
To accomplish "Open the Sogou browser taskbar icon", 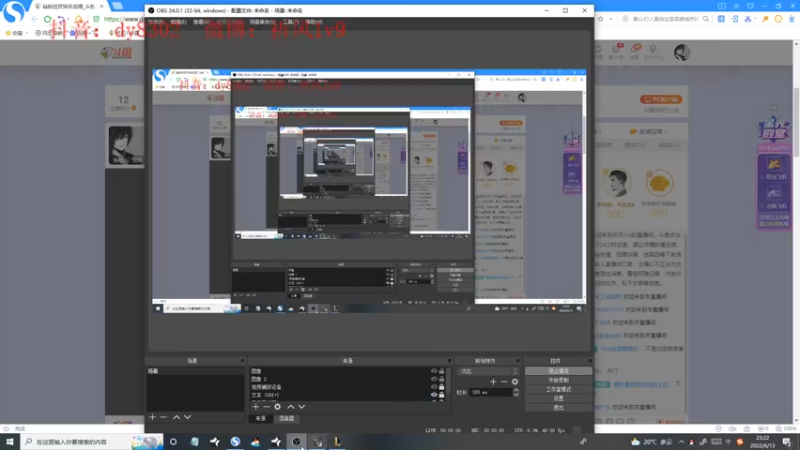I will (x=235, y=441).
